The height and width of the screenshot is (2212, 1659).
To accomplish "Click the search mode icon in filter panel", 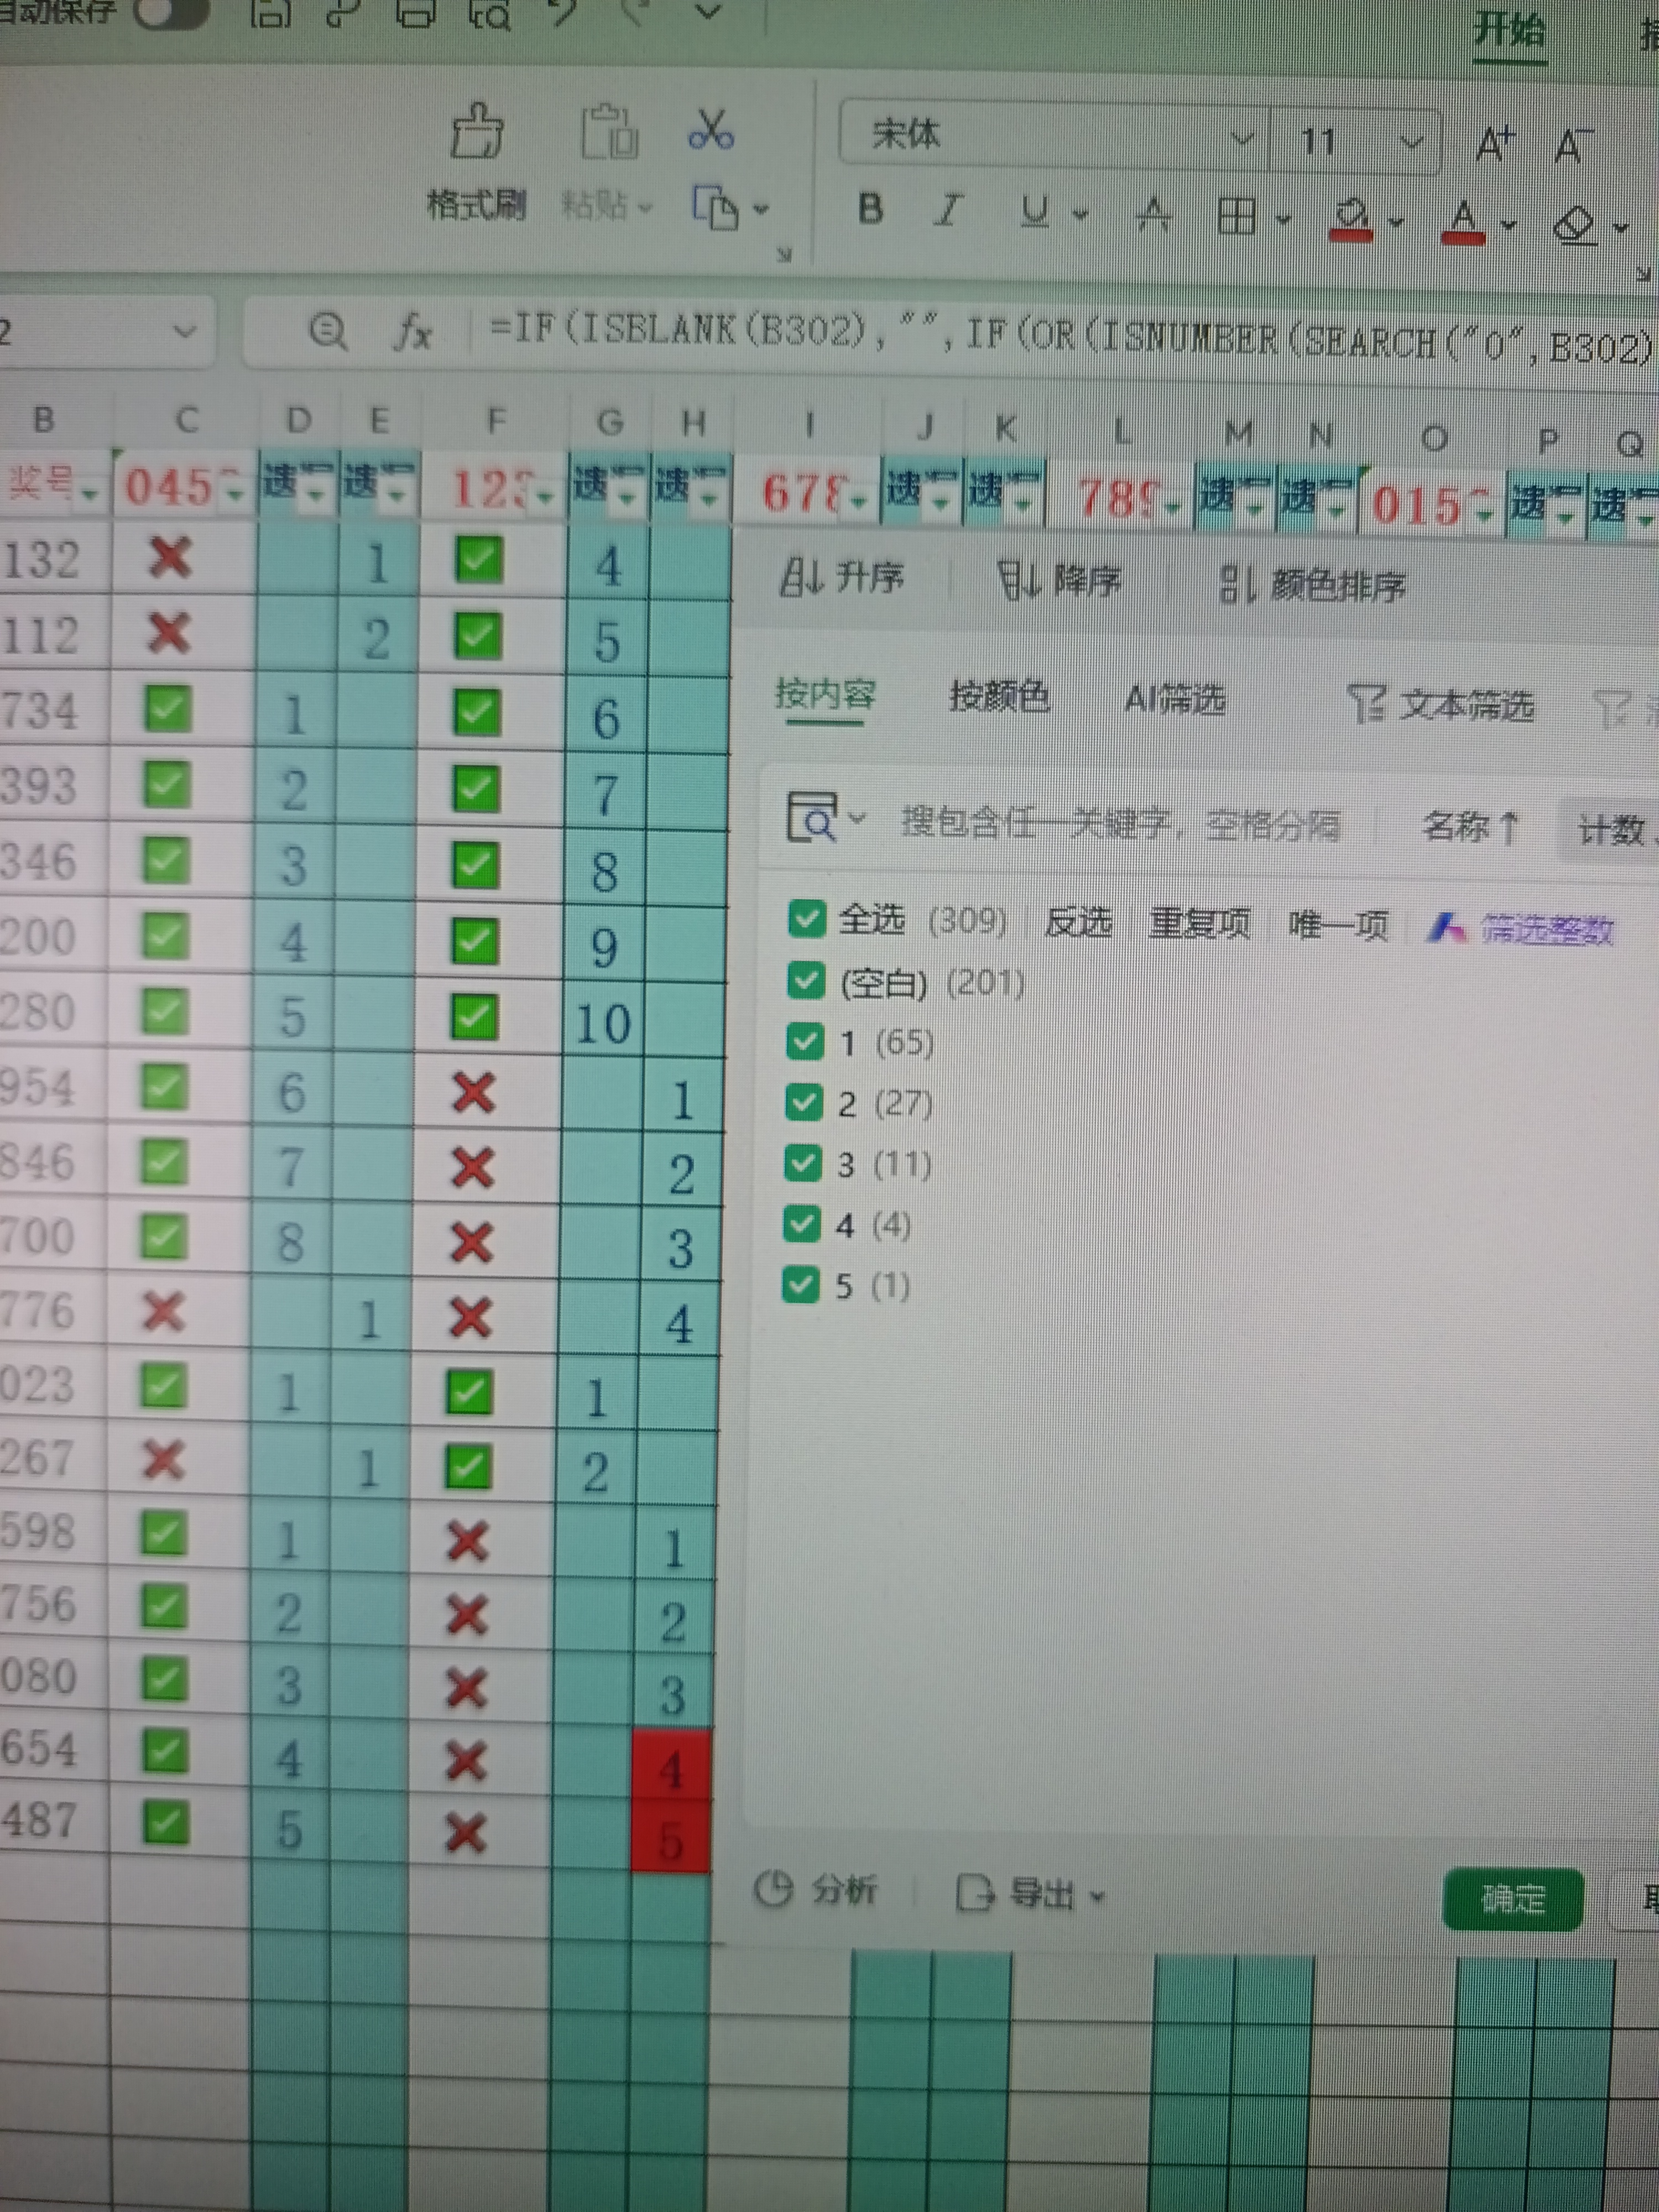I will [x=812, y=818].
